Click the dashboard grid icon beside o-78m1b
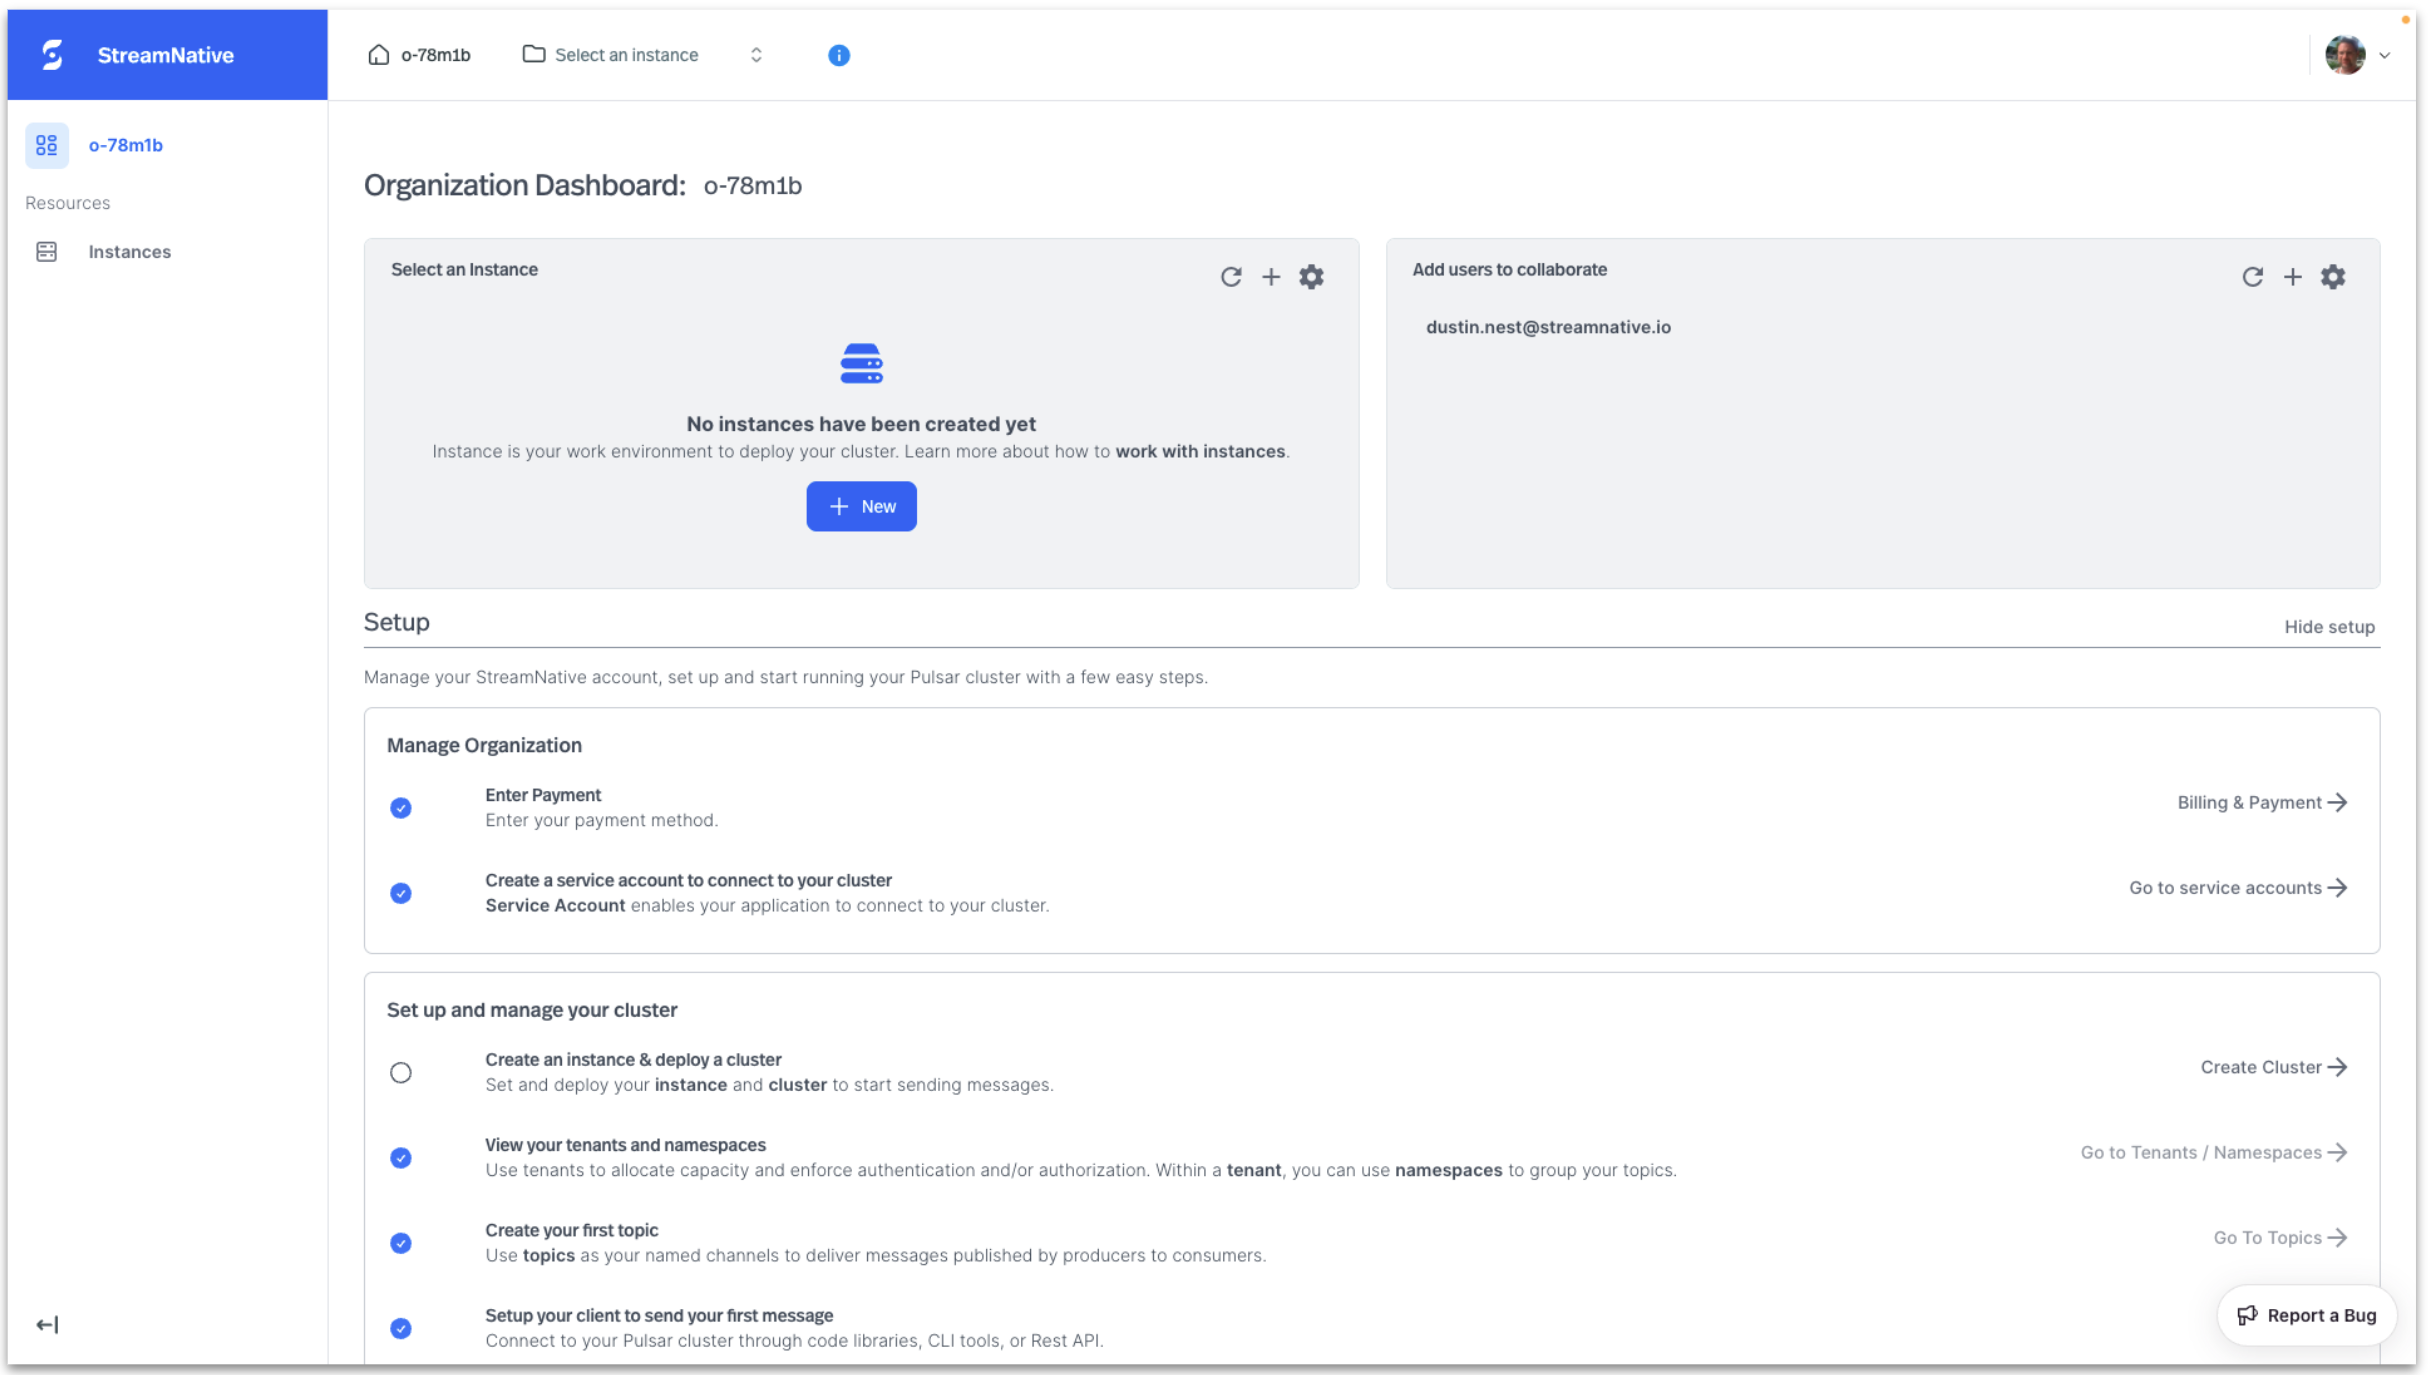 (x=47, y=145)
